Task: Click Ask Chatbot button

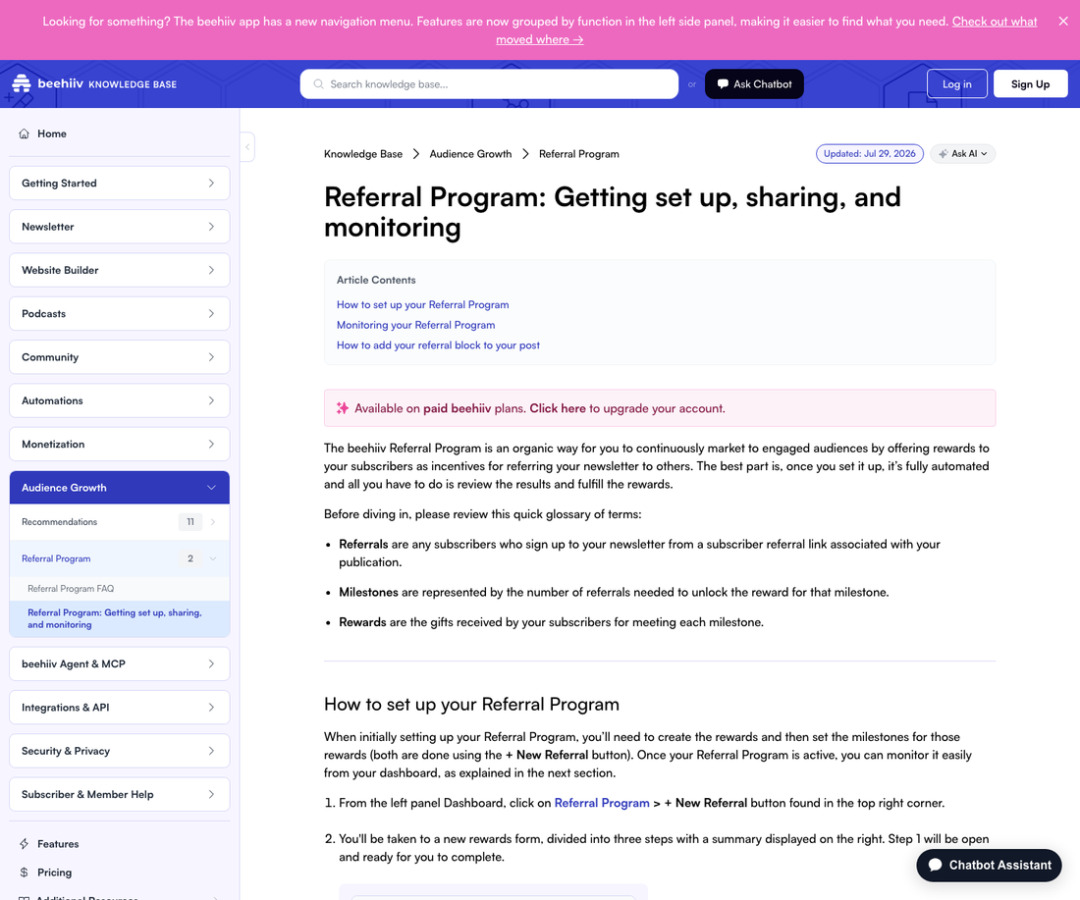Action: pos(754,84)
